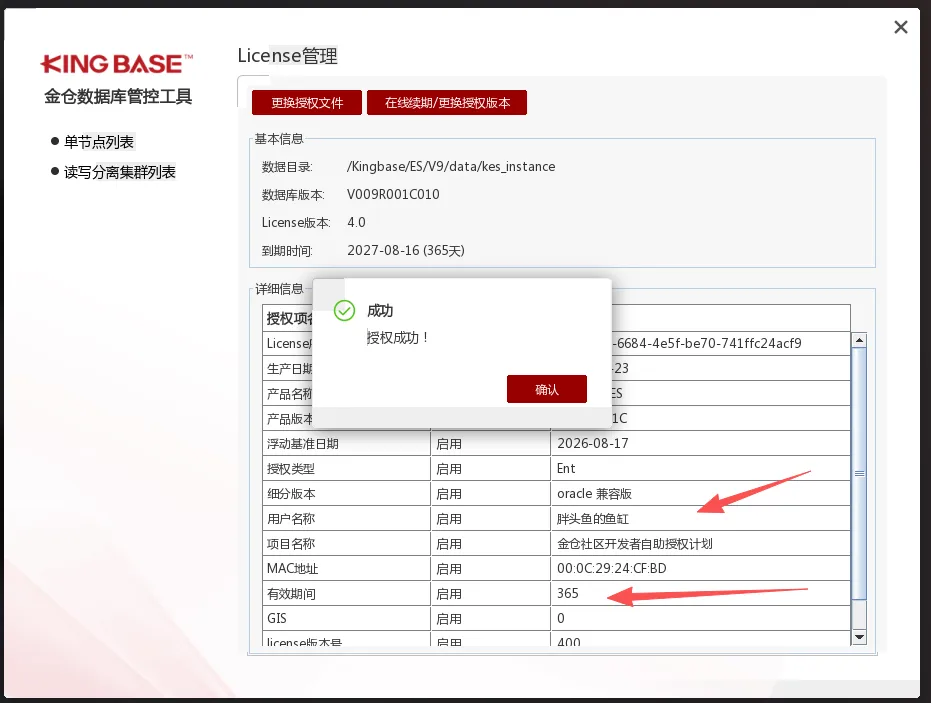This screenshot has height=703, width=931.
Task: Select value 胖头鱼的鱼缸
Action: pyautogui.click(x=593, y=518)
